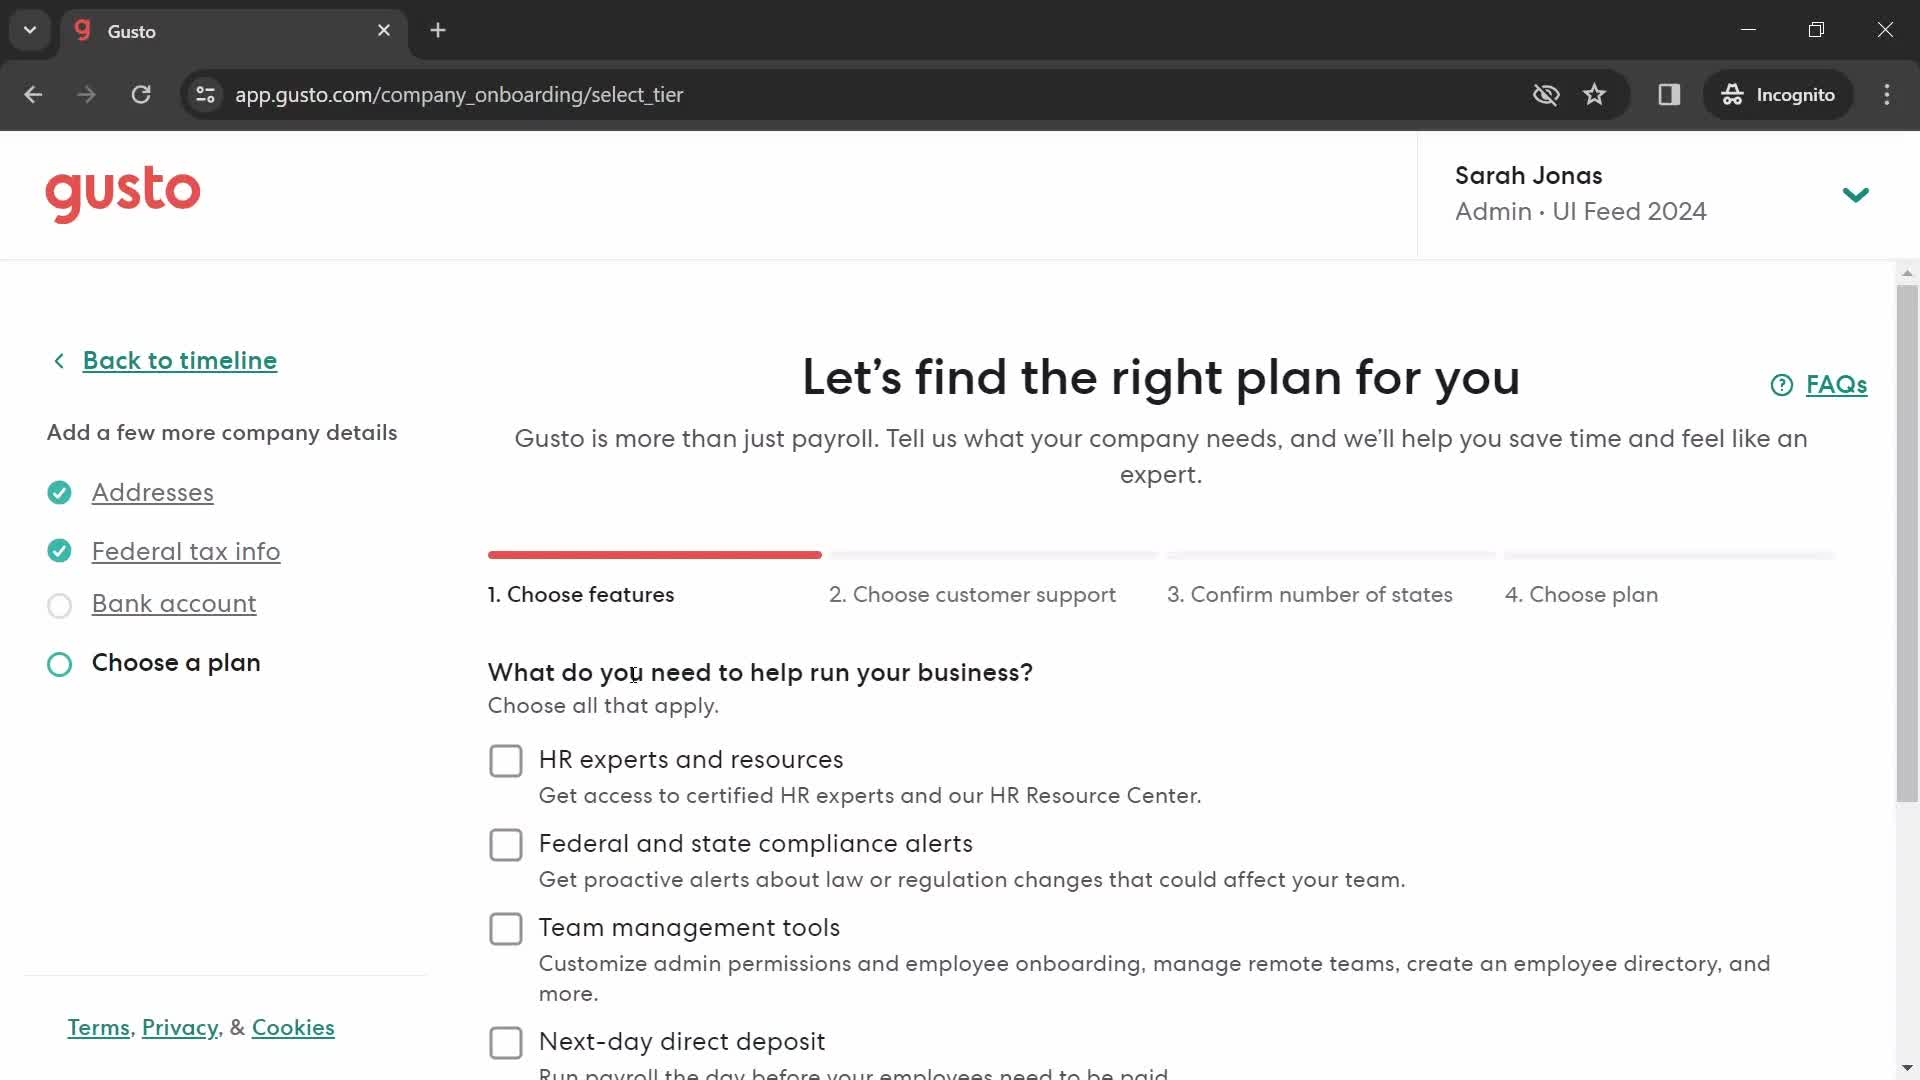
Task: Click the account dropdown arrow for Sarah Jonas
Action: [x=1855, y=194]
